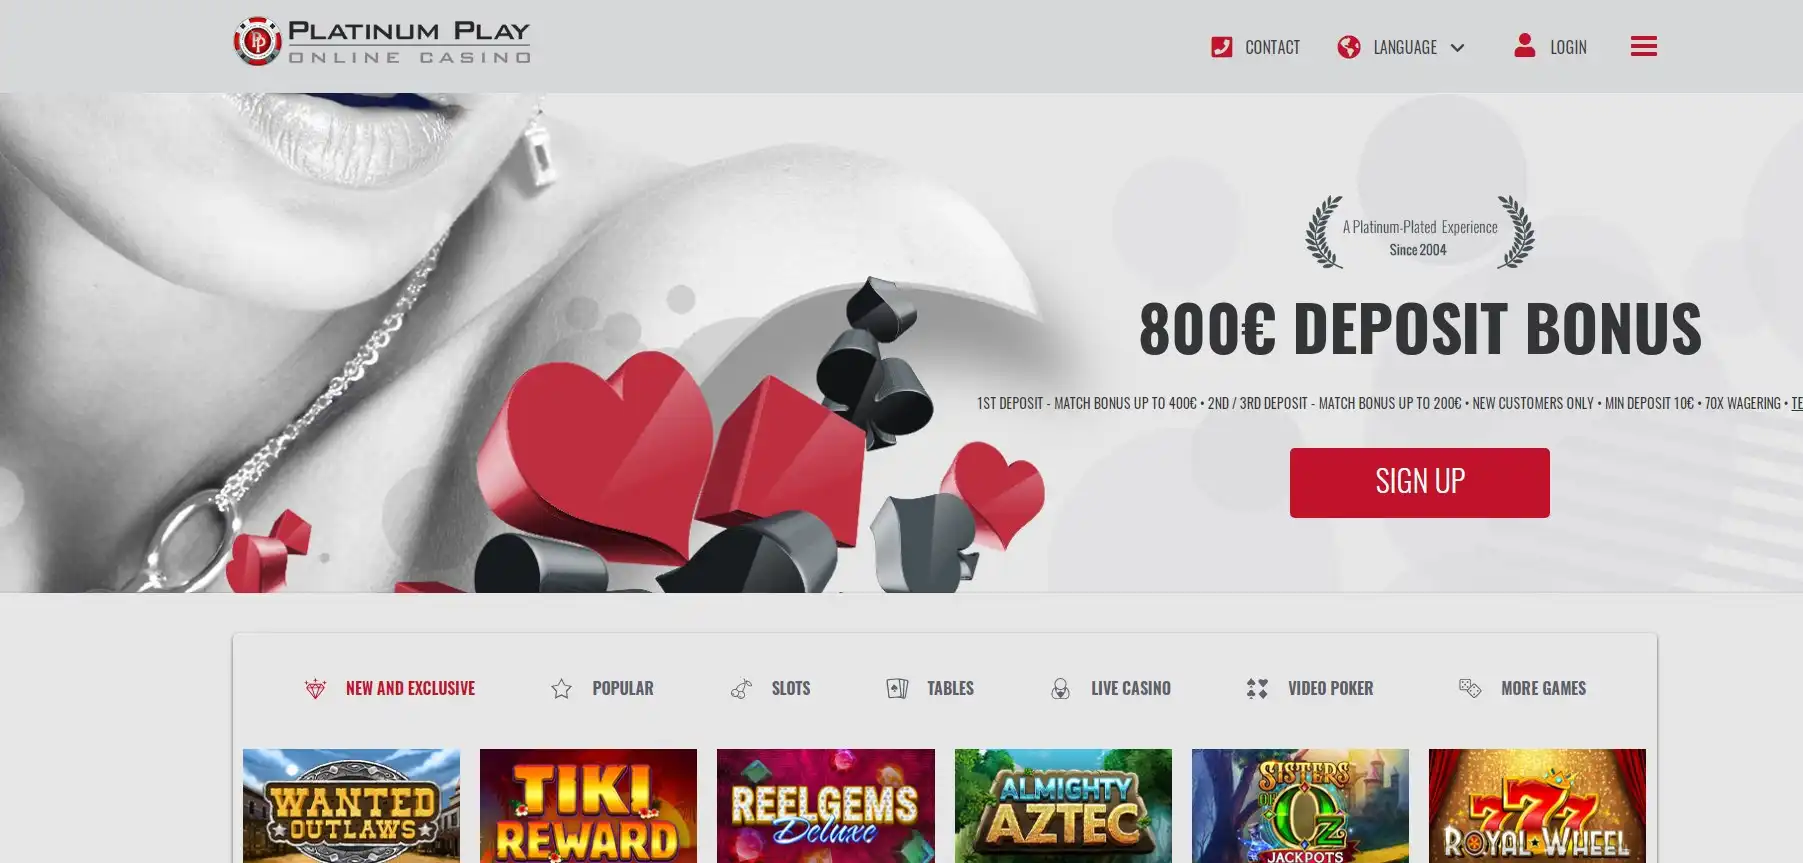Click the globe language icon

pos(1348,47)
